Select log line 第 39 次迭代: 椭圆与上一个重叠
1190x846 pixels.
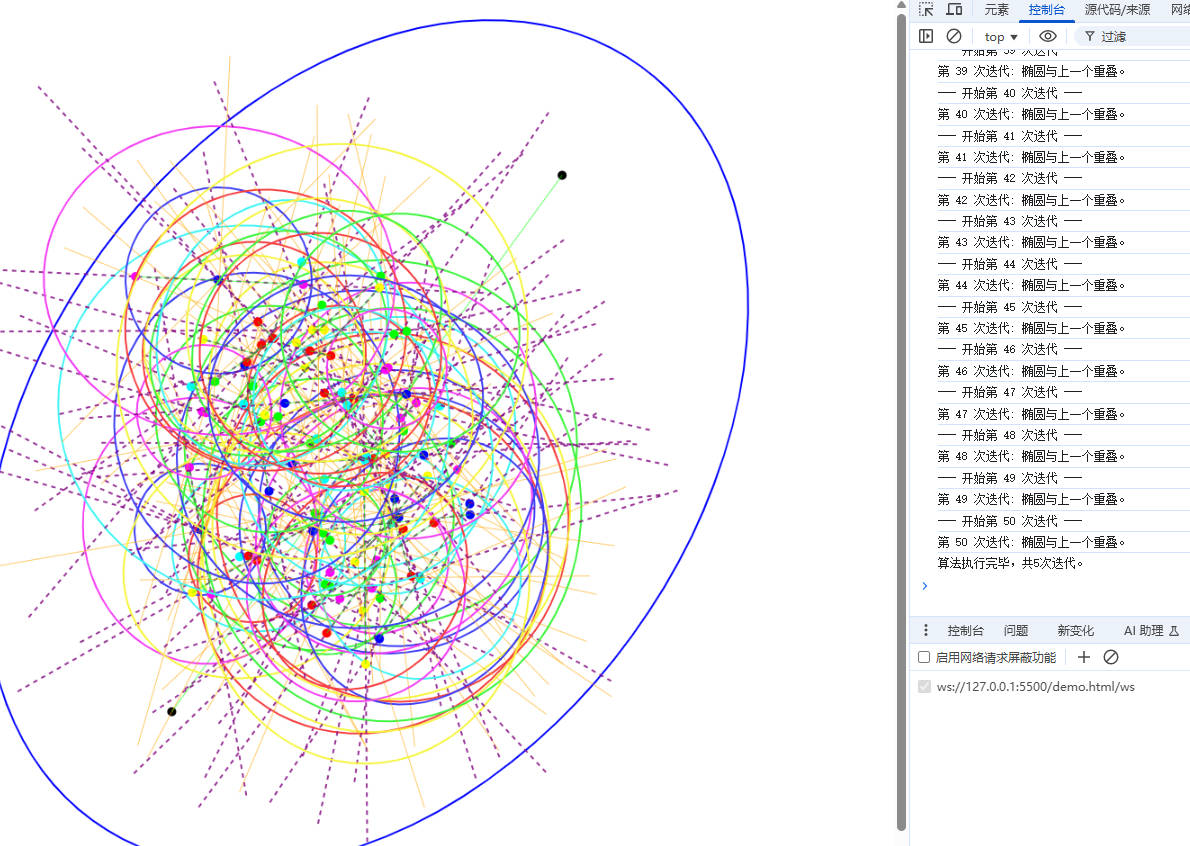point(1031,71)
